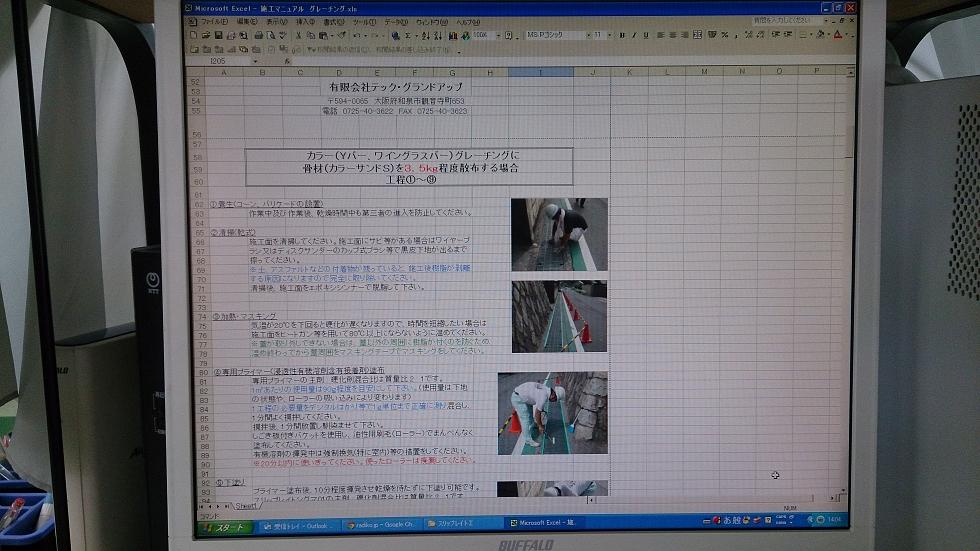Switch to radiko.jp Google Chrome window
This screenshot has width=980, height=551.
[380, 525]
